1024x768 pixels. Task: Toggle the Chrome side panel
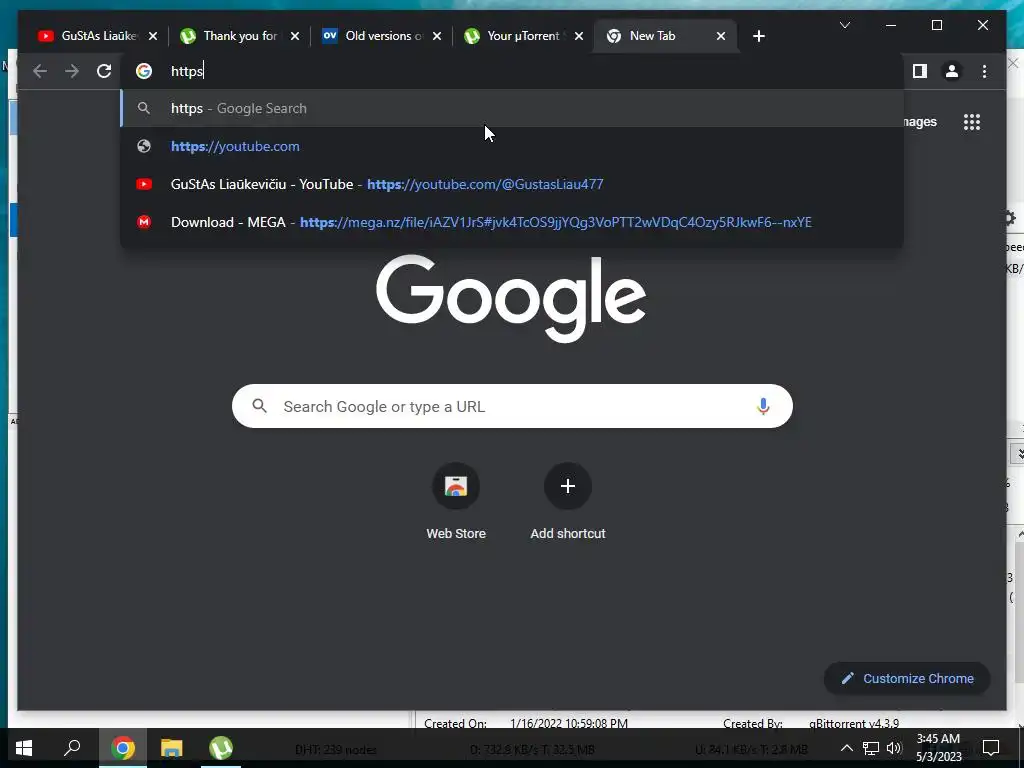[920, 71]
